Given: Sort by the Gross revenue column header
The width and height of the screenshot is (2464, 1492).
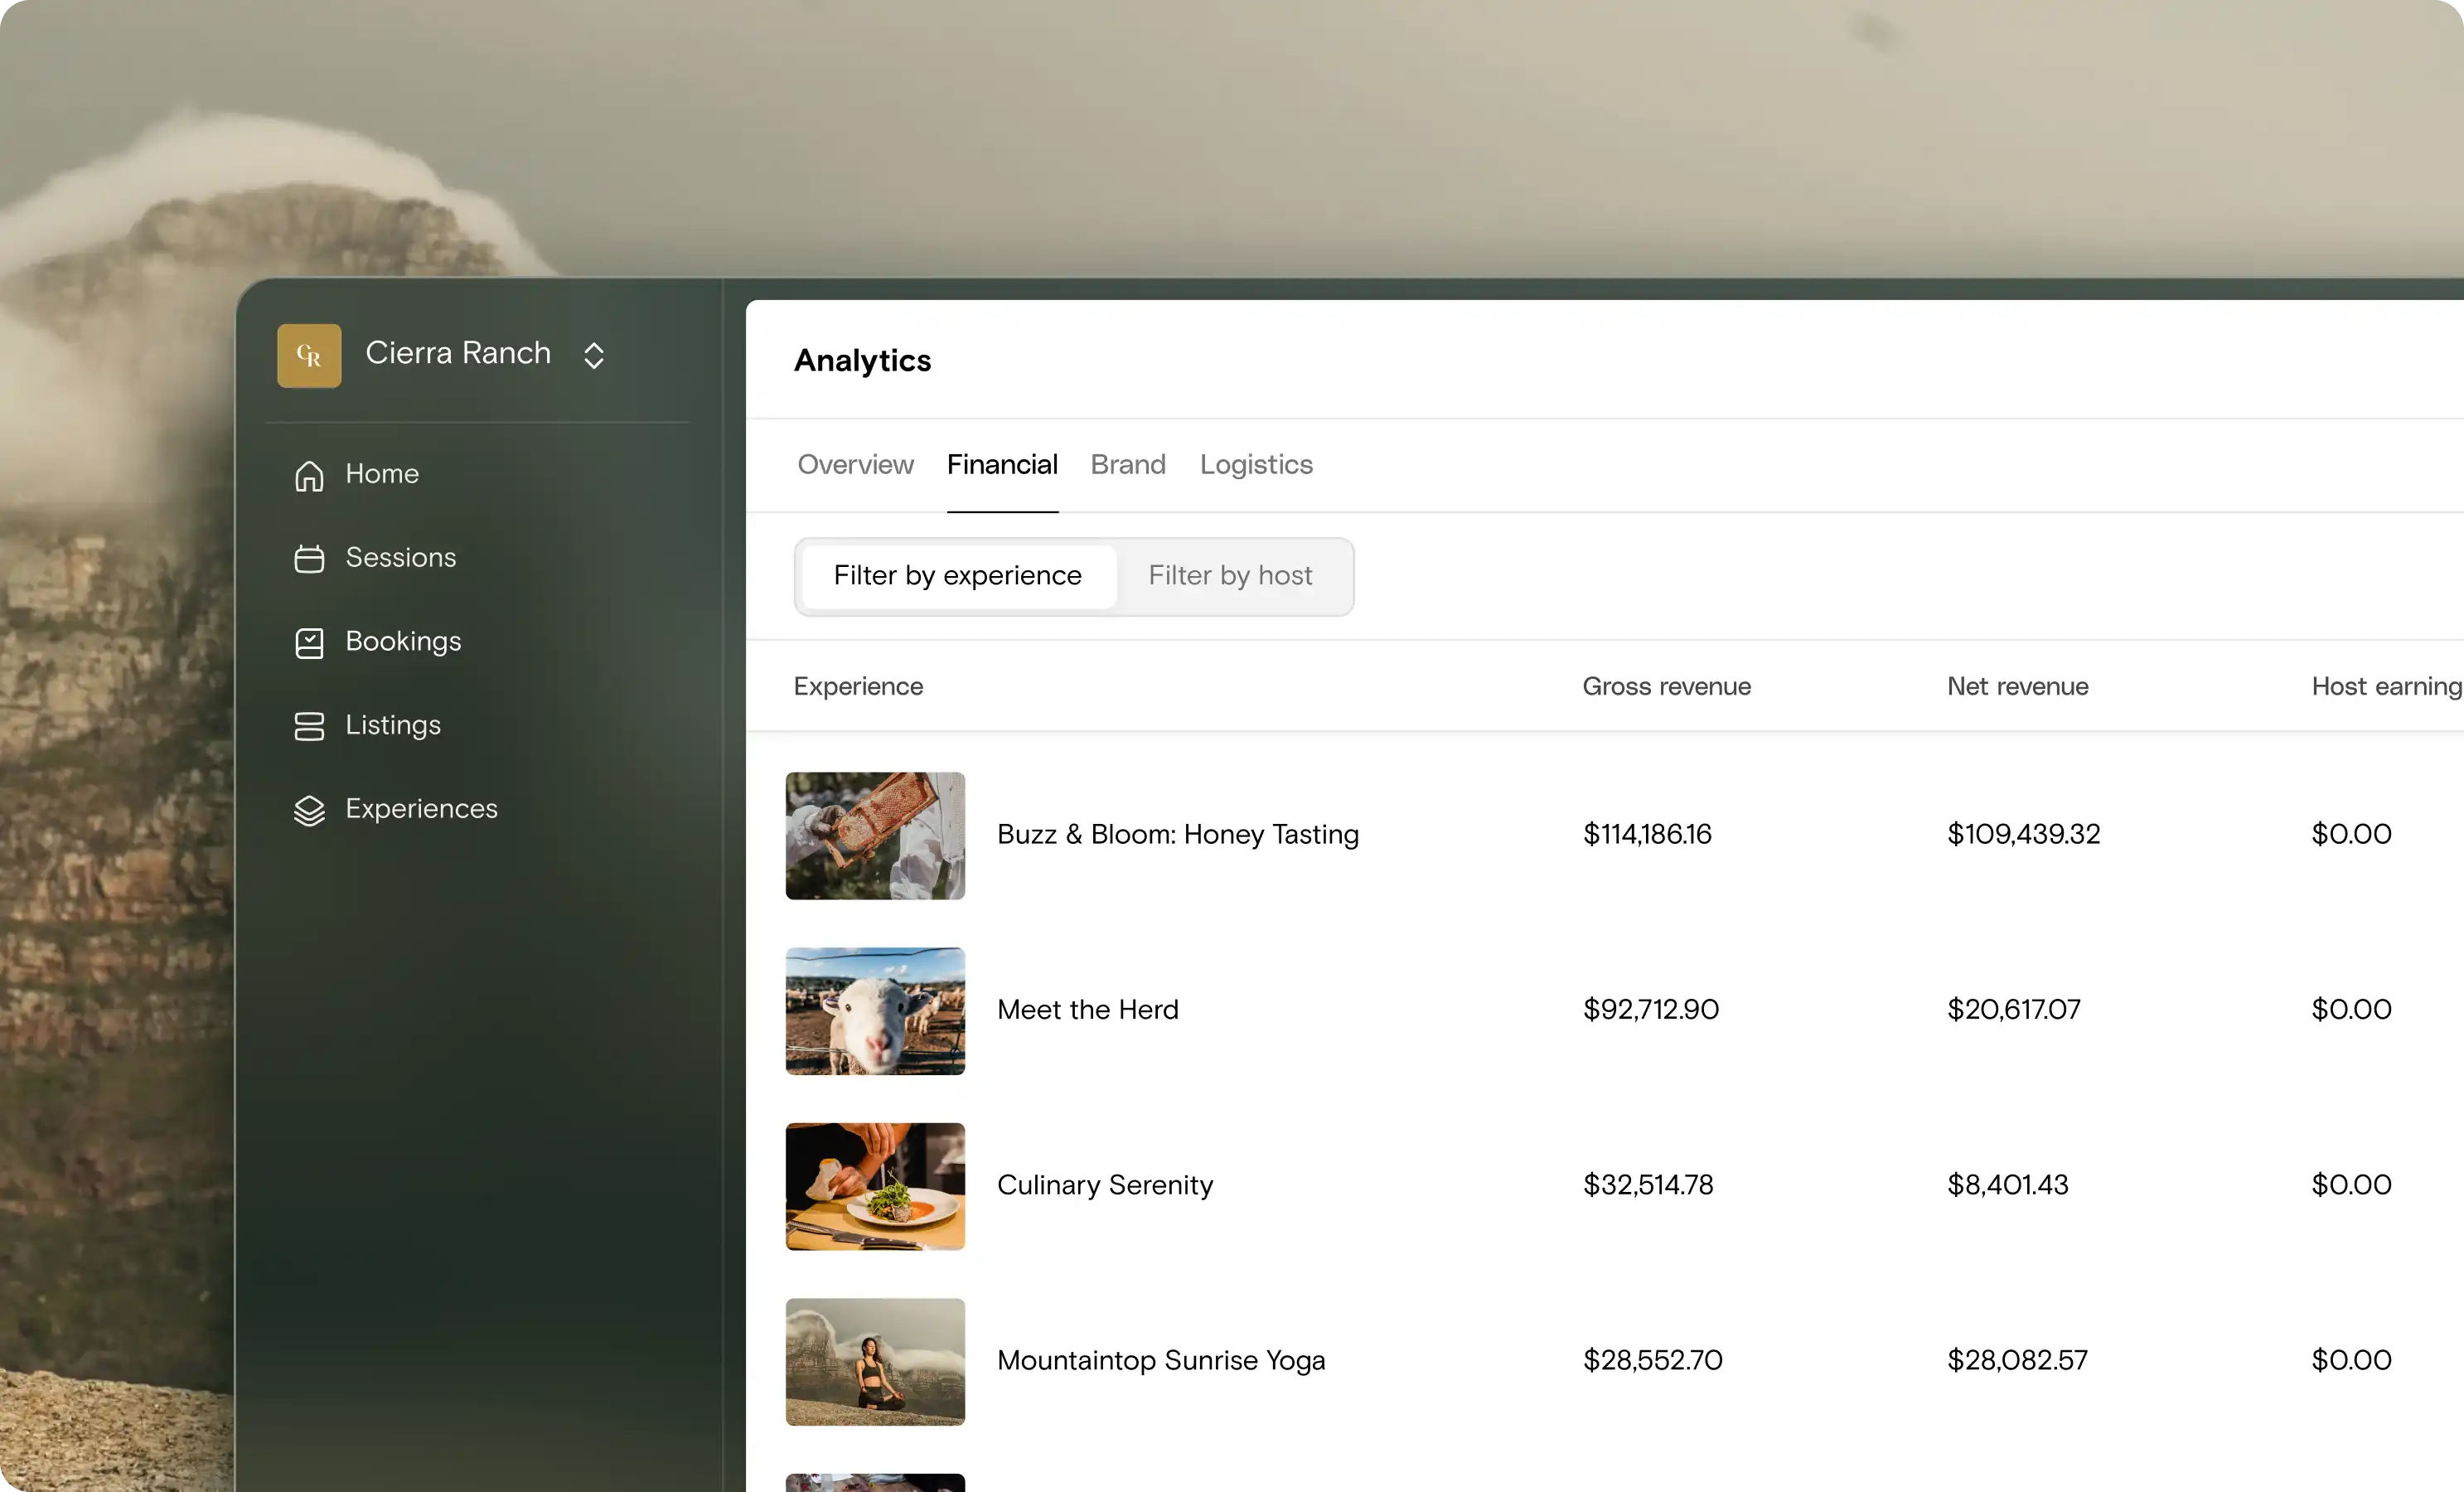Looking at the screenshot, I should 1666,686.
